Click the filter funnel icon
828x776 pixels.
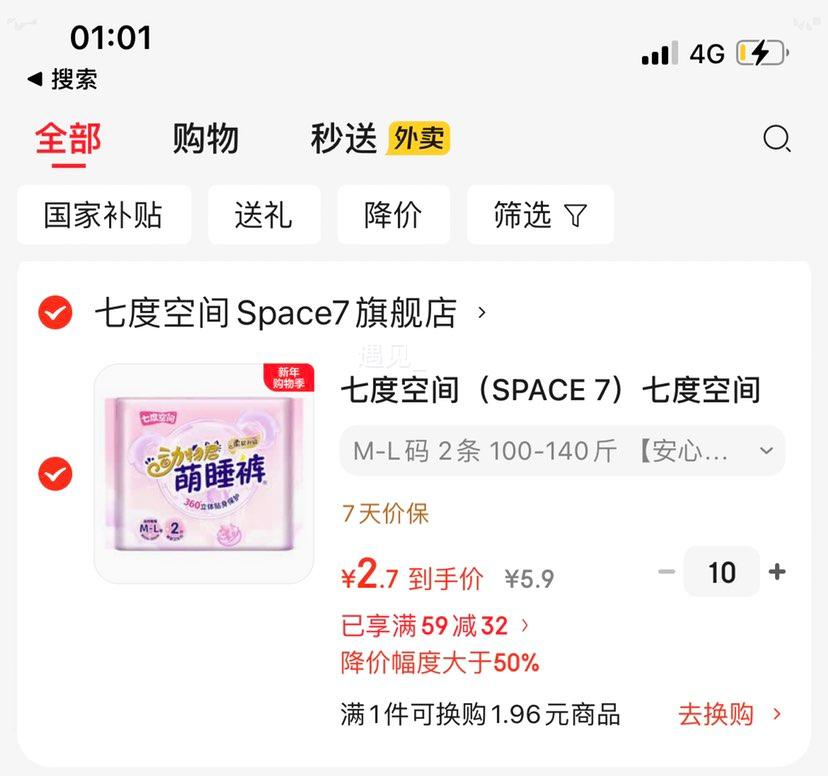click(x=576, y=215)
